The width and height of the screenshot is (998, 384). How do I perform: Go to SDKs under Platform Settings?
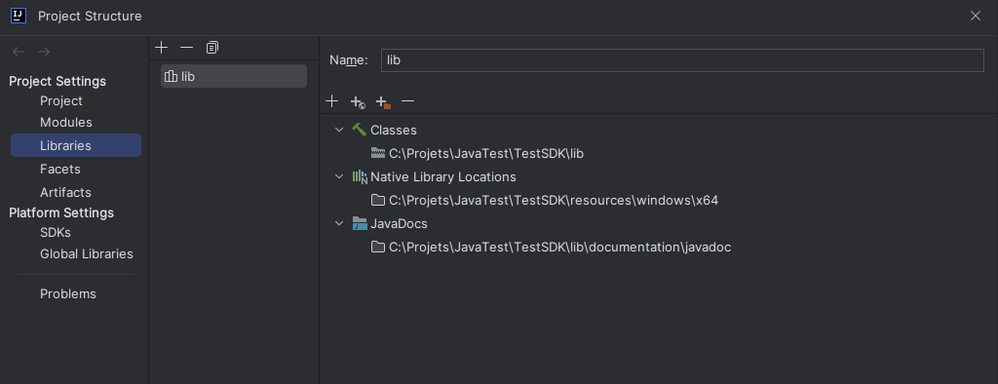(x=55, y=232)
